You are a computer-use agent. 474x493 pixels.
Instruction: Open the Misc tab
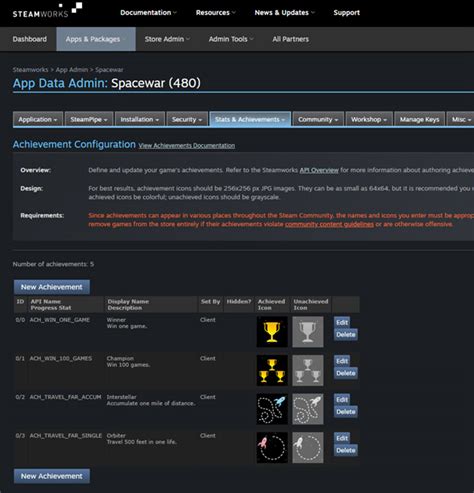461,119
